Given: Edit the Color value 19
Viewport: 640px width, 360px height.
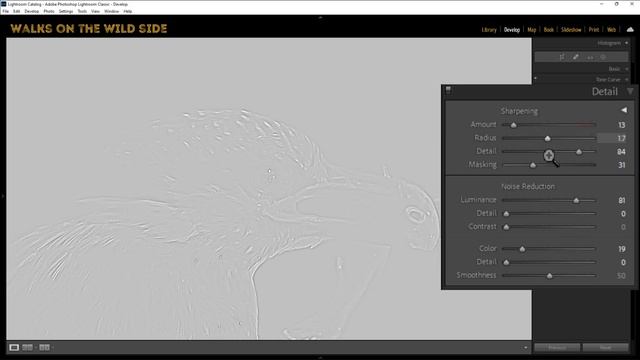Looking at the screenshot, I should [x=621, y=249].
